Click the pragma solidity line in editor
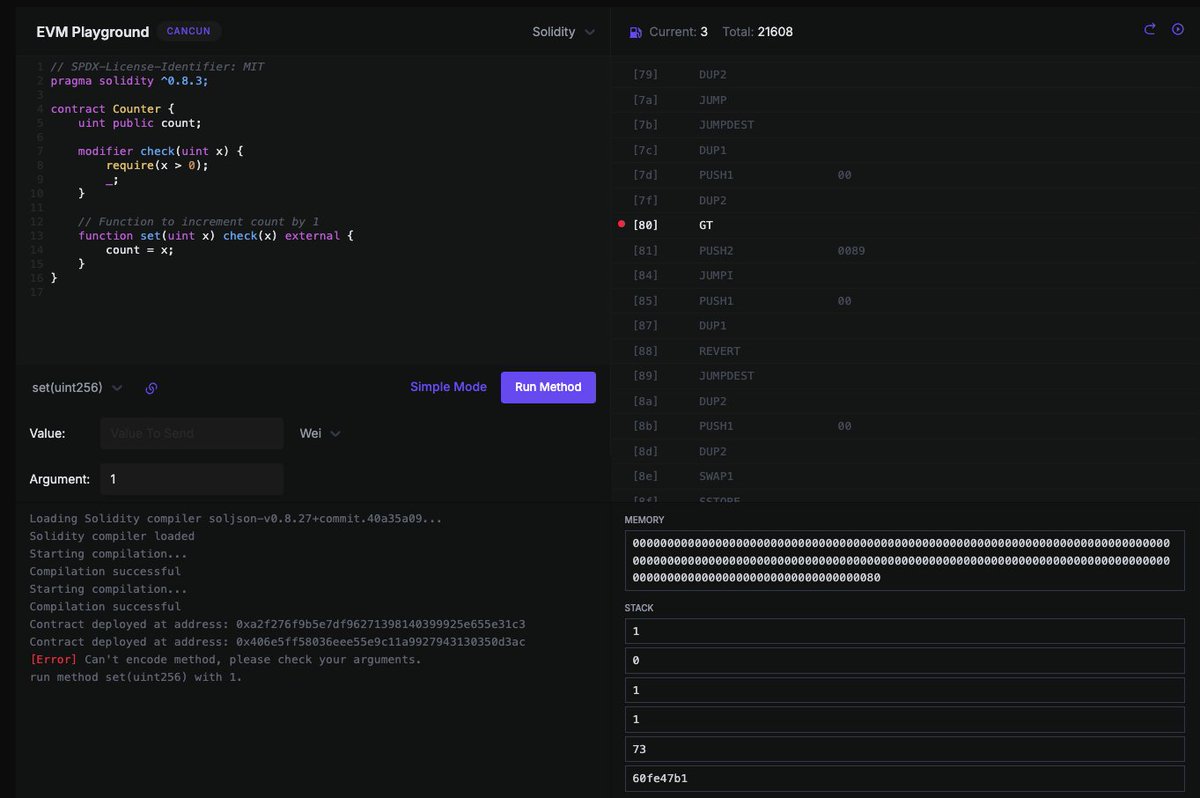The image size is (1200, 798). pyautogui.click(x=130, y=80)
